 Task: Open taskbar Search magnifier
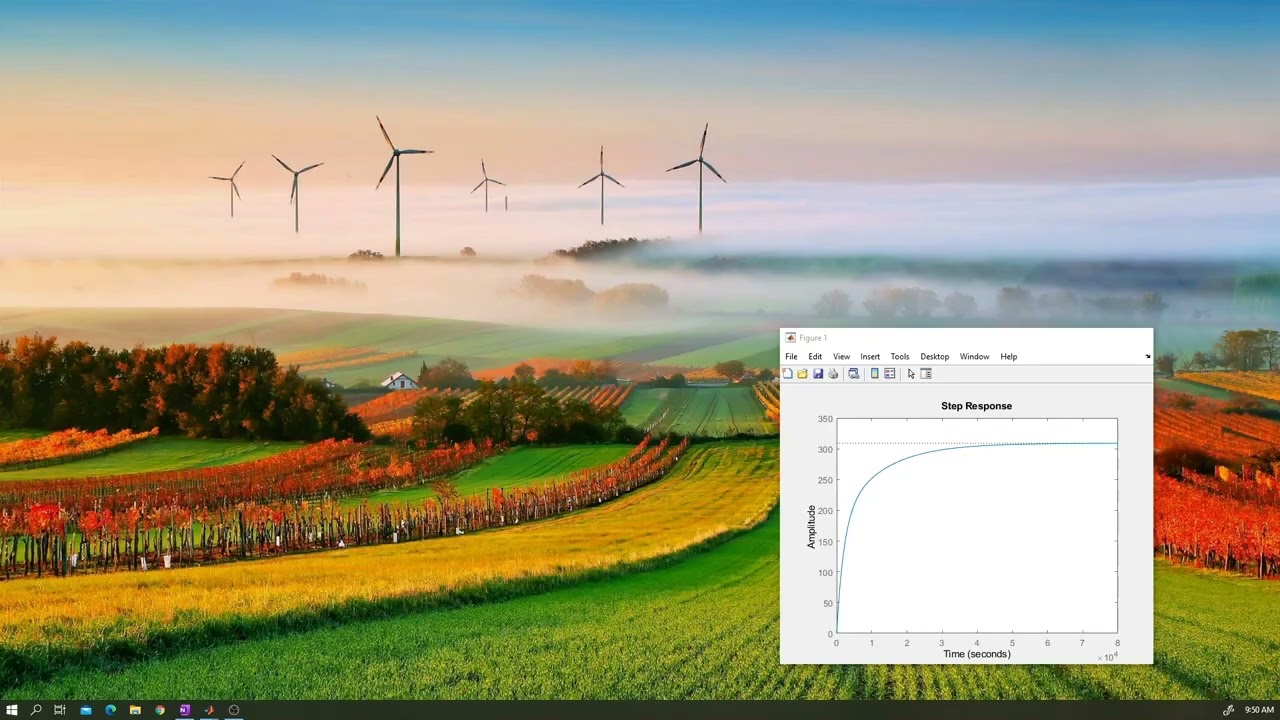pyautogui.click(x=36, y=710)
